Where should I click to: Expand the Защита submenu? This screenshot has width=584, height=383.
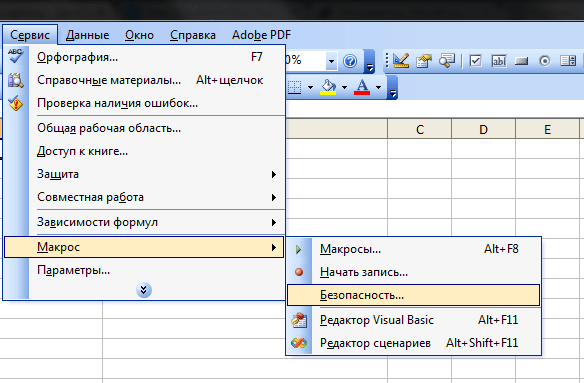(144, 174)
